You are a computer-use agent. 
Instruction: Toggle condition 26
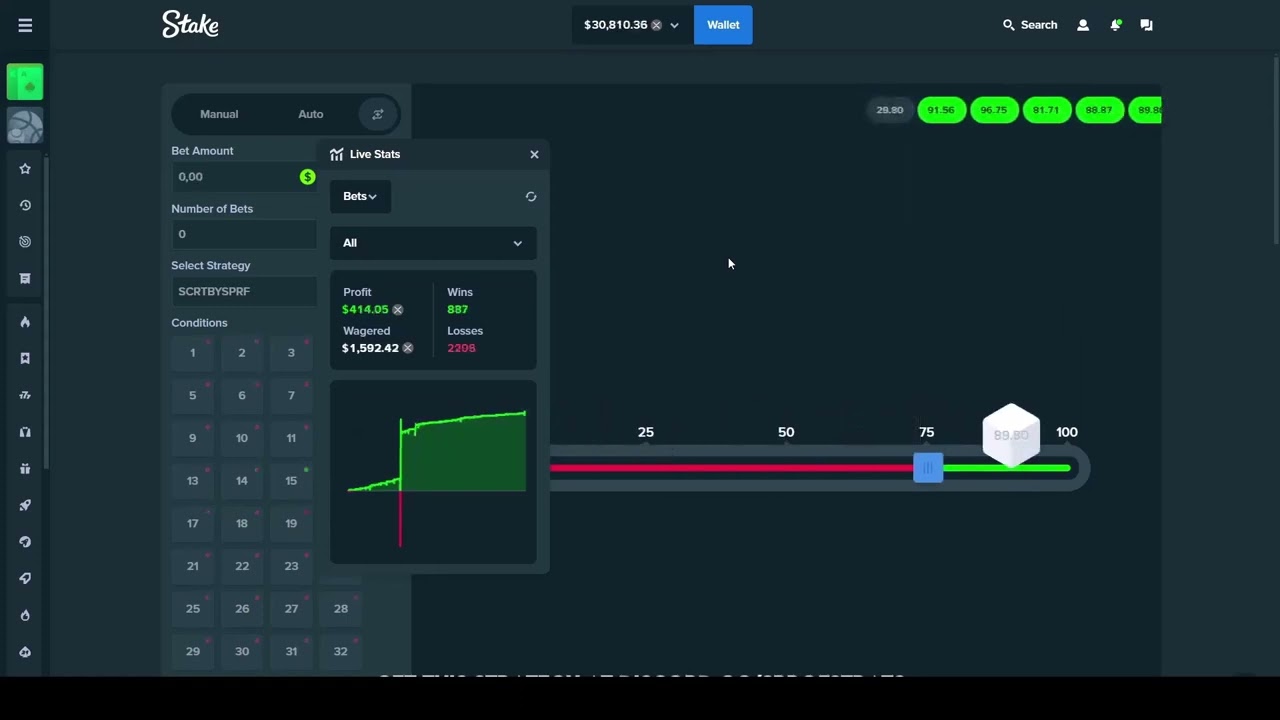pos(242,609)
